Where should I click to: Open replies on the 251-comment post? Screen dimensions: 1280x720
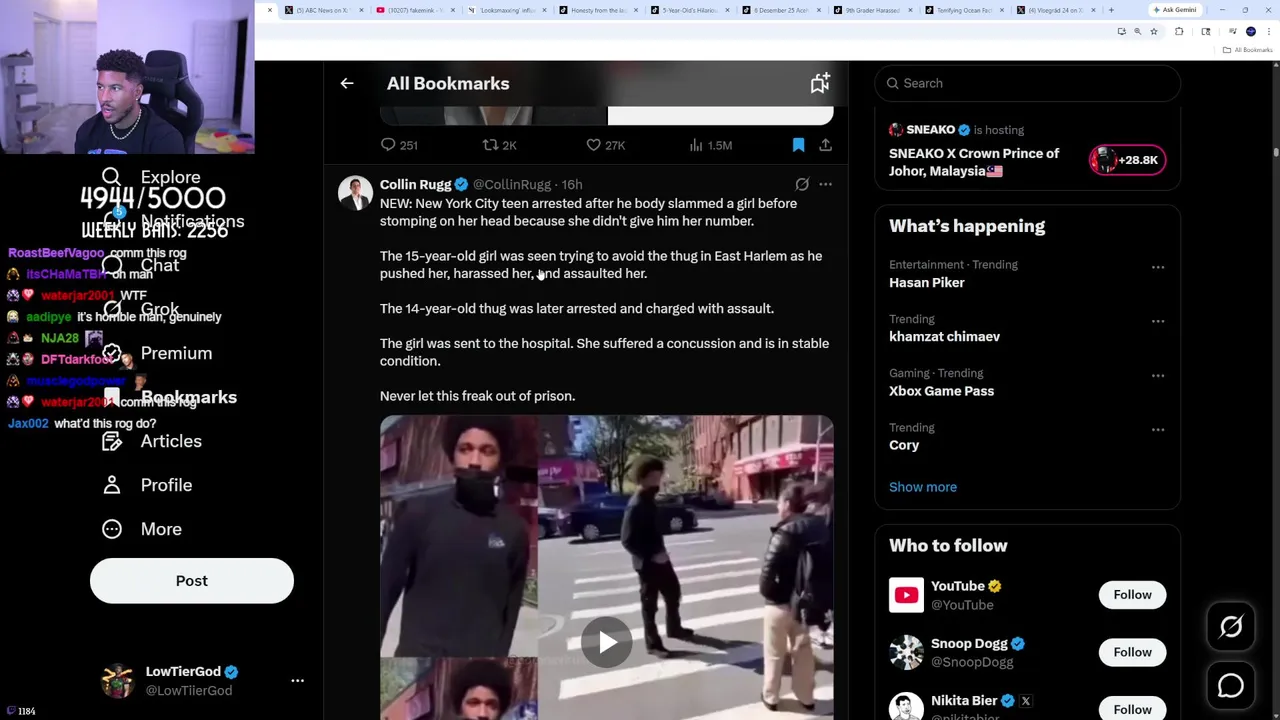[x=399, y=145]
